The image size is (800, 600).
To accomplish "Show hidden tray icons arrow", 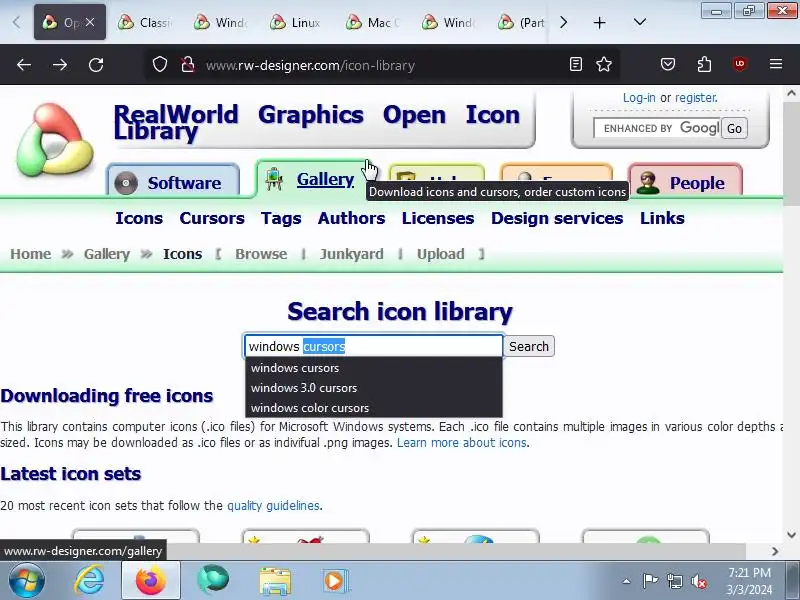I will [626, 581].
